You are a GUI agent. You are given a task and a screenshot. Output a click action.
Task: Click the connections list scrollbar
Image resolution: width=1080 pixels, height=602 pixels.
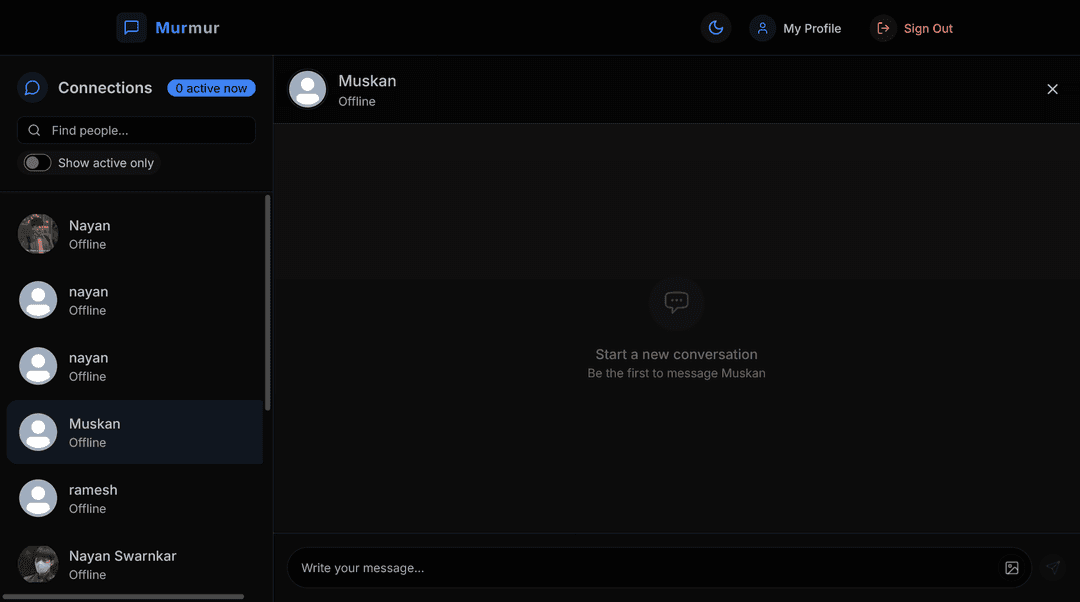tap(266, 300)
